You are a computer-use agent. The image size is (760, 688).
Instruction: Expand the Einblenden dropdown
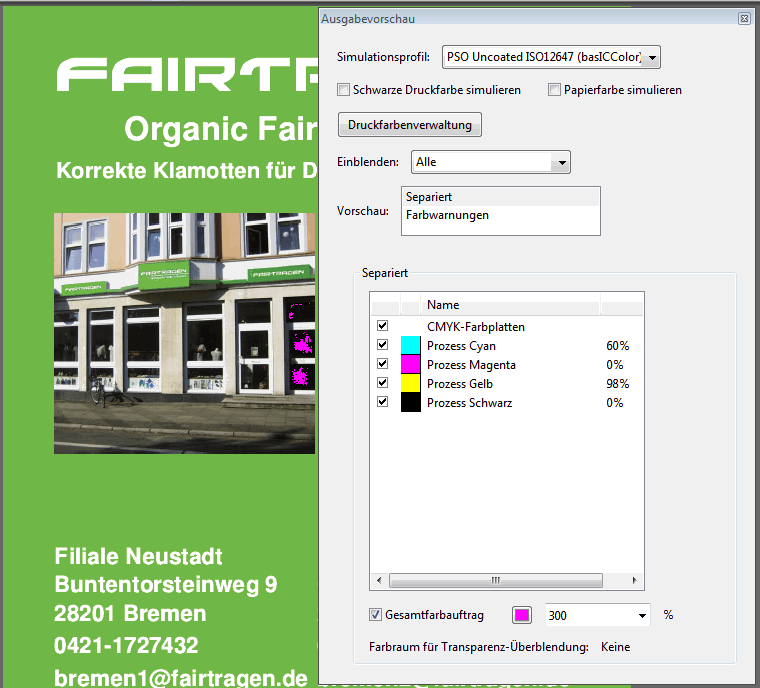click(561, 162)
